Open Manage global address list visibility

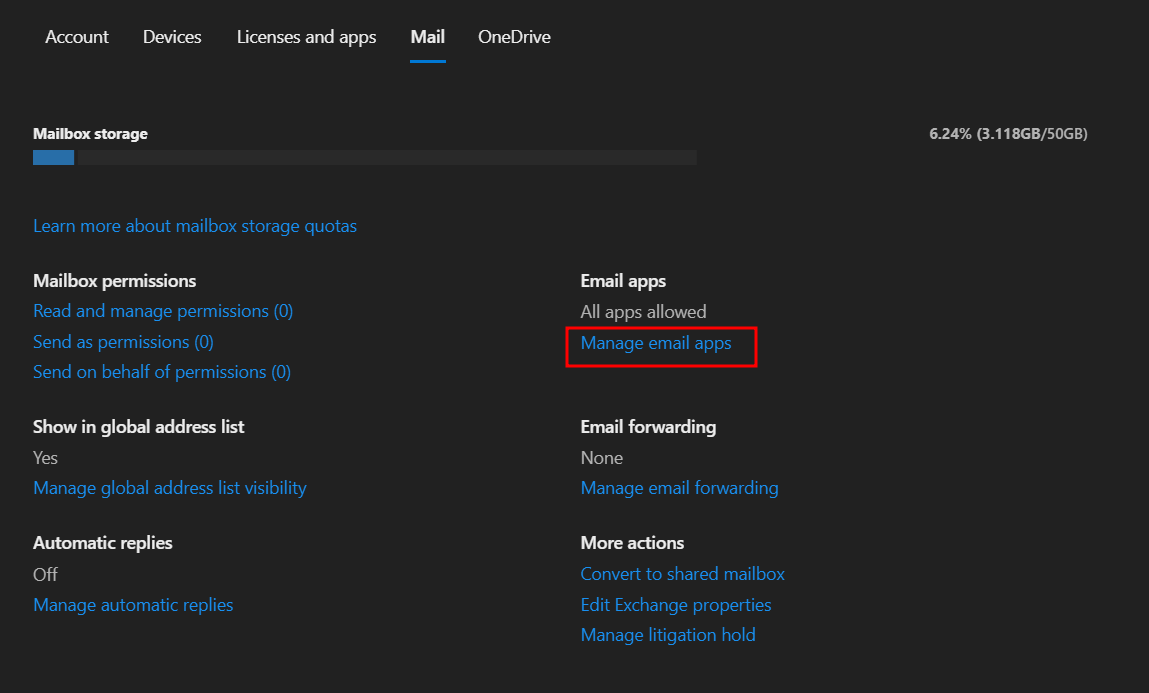point(170,488)
